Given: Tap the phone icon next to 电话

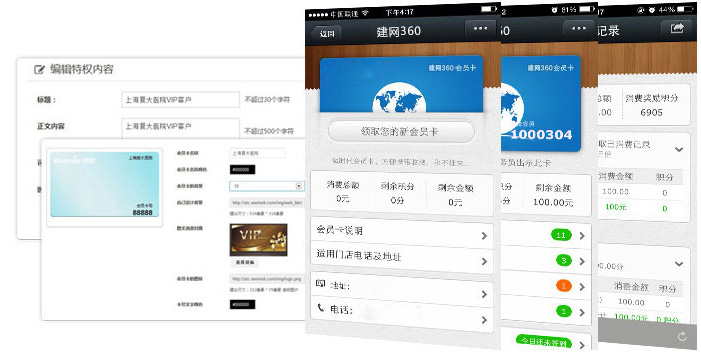Looking at the screenshot, I should click(x=321, y=308).
